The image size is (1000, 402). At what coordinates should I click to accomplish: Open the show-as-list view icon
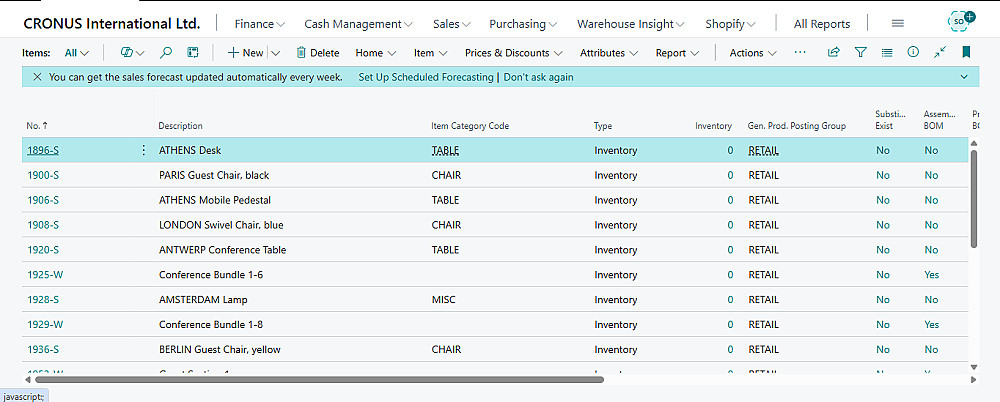pyautogui.click(x=887, y=52)
